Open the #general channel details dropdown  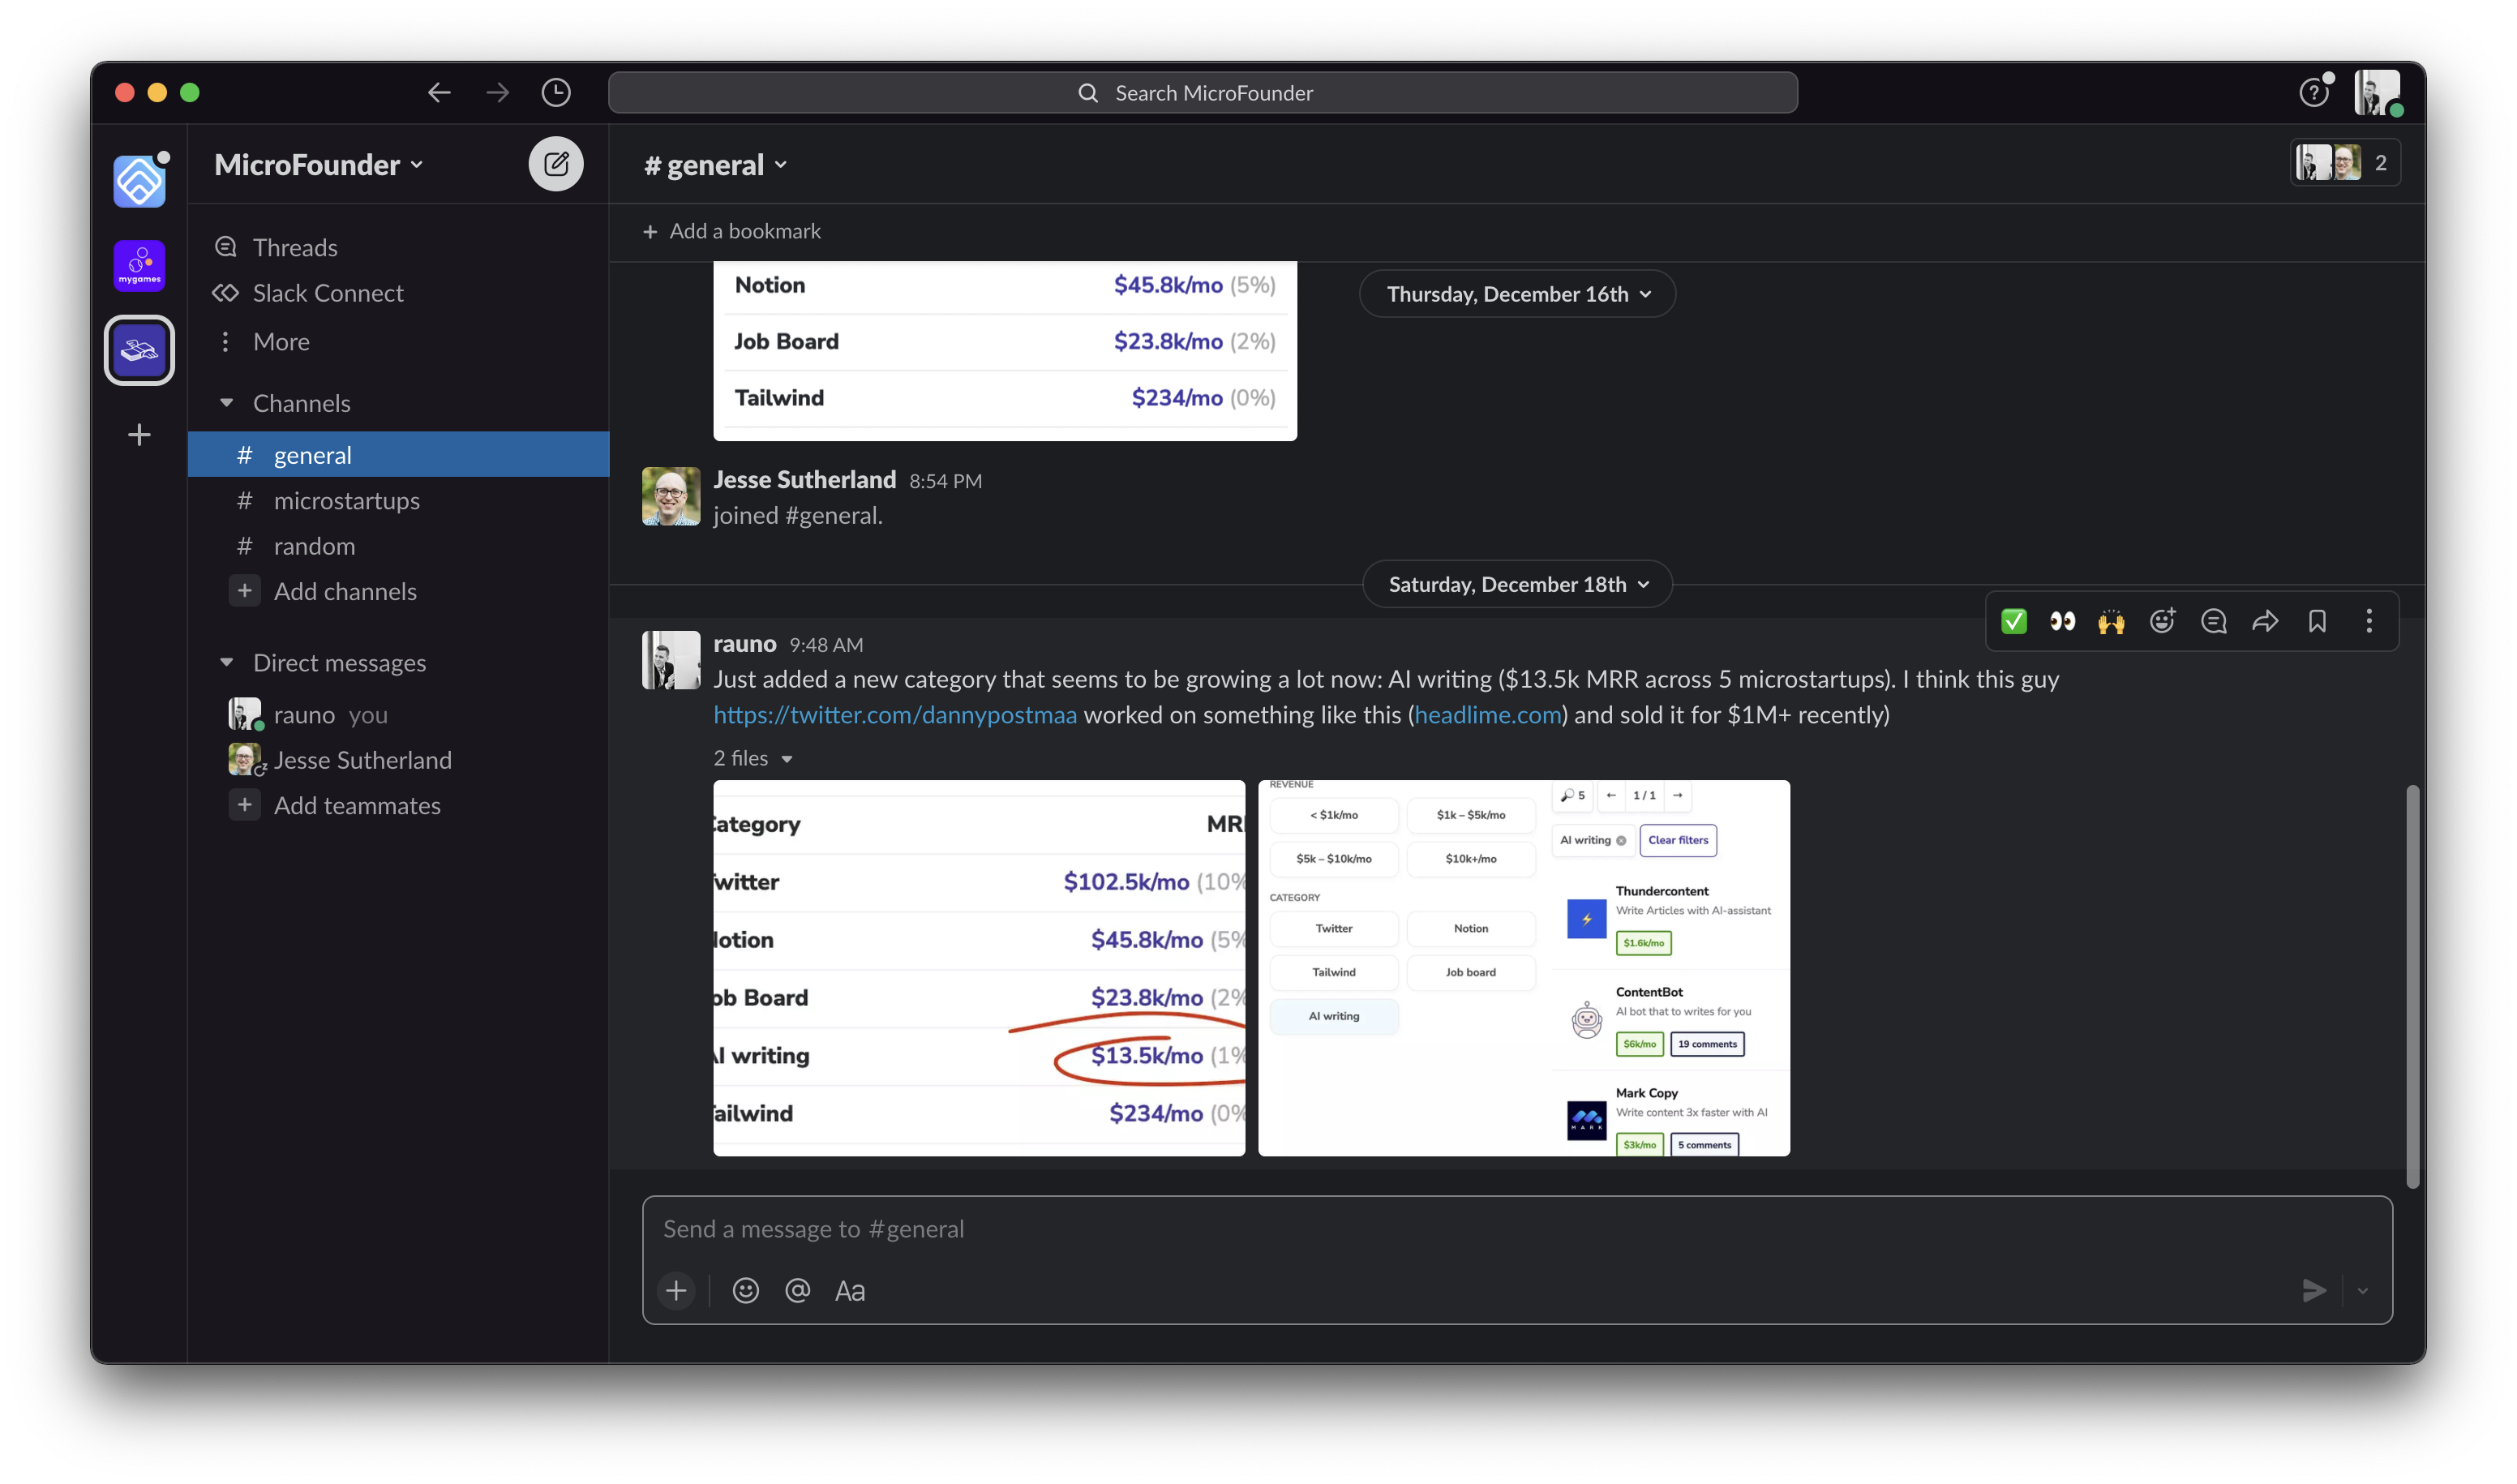point(716,165)
